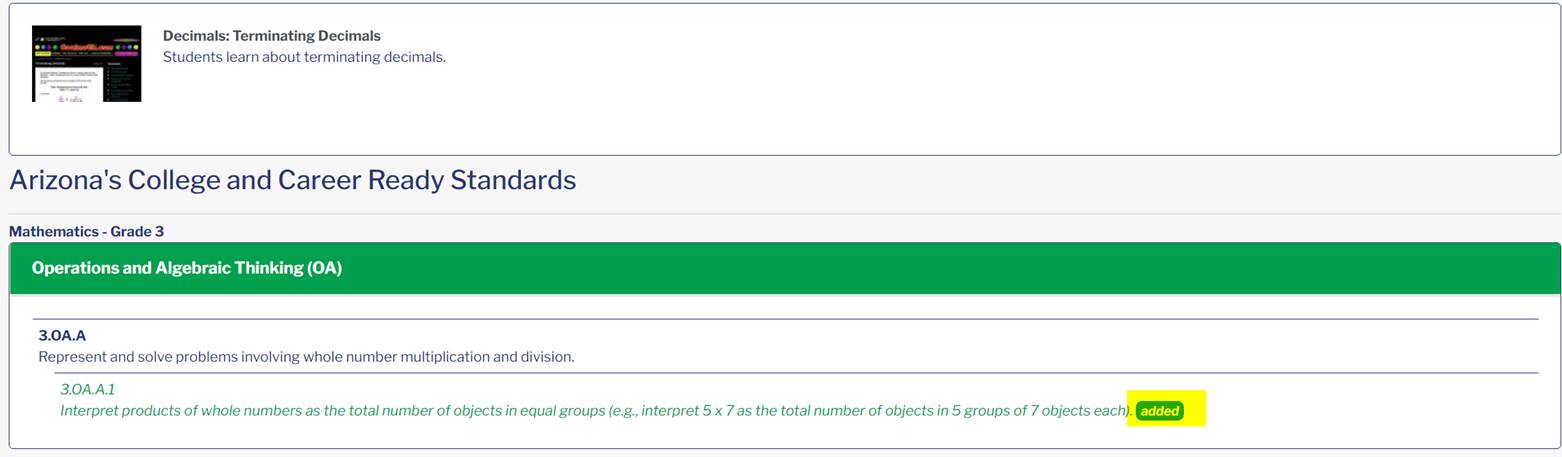Click the 'Interpret products of whole numbers' standard text

tap(596, 411)
